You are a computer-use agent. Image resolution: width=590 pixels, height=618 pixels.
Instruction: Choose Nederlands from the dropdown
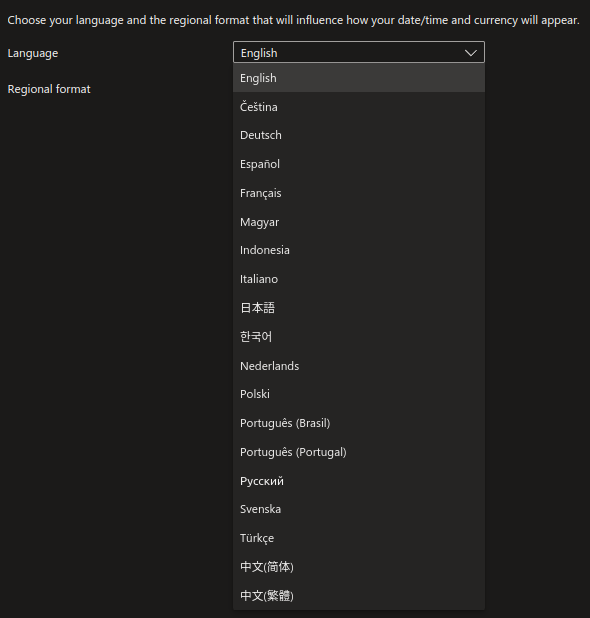(x=359, y=366)
